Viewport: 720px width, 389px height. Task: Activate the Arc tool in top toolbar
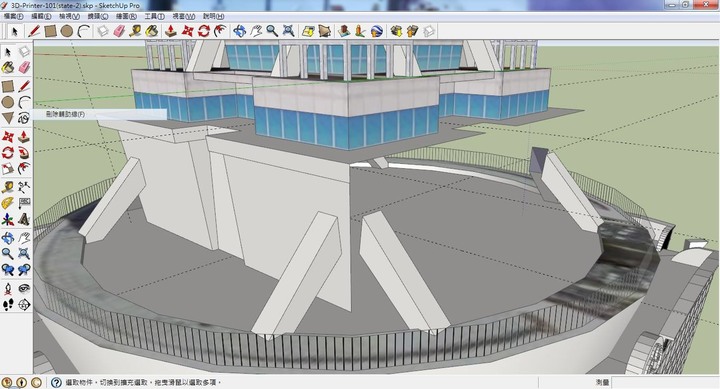(83, 31)
